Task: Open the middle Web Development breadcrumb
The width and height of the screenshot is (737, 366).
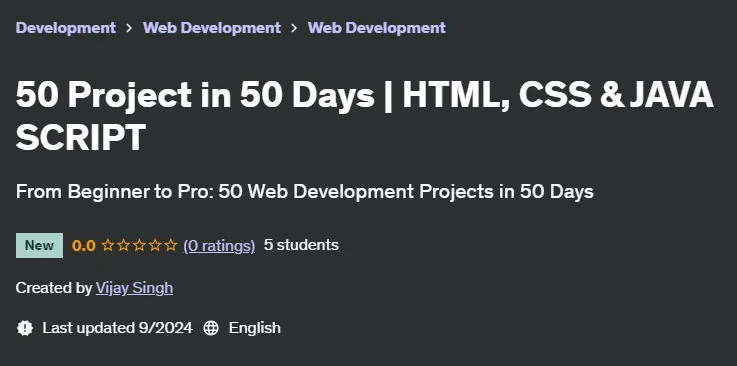Action: 212,28
